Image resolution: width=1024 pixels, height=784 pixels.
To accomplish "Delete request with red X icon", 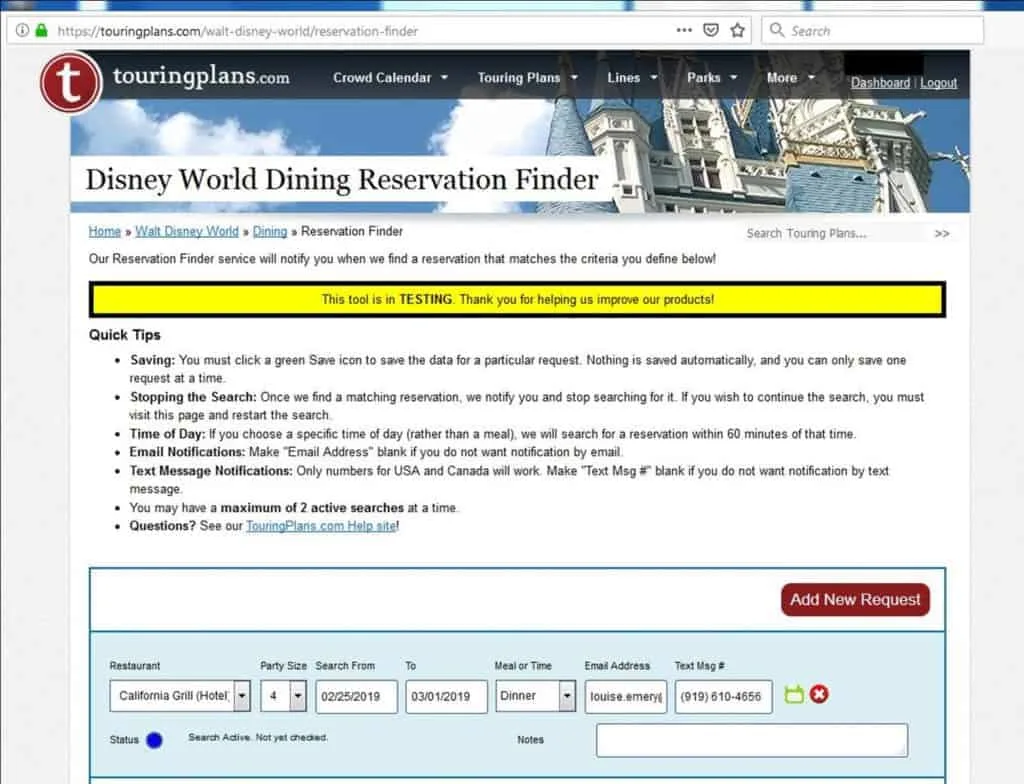I will pos(819,694).
